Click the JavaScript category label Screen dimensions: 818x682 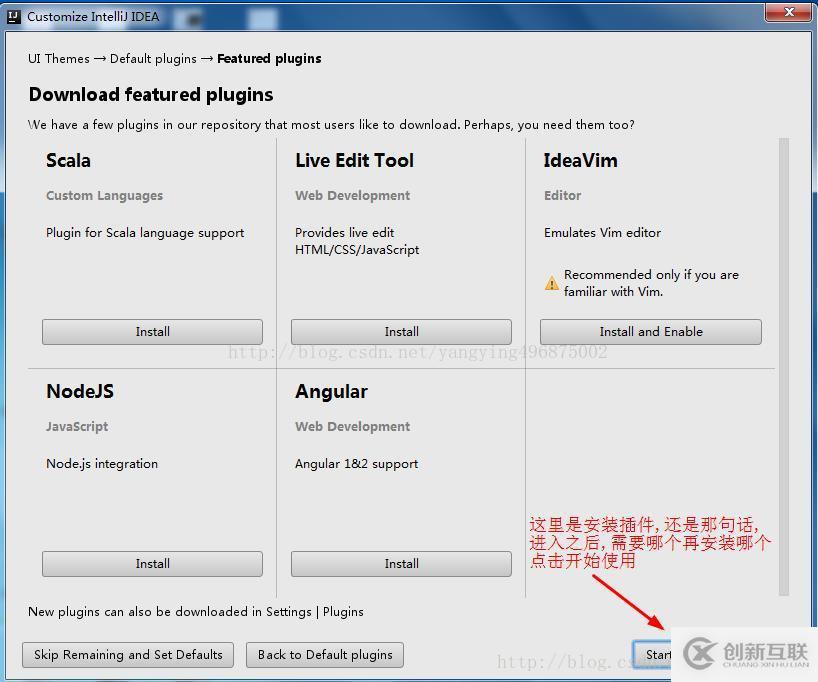point(77,427)
